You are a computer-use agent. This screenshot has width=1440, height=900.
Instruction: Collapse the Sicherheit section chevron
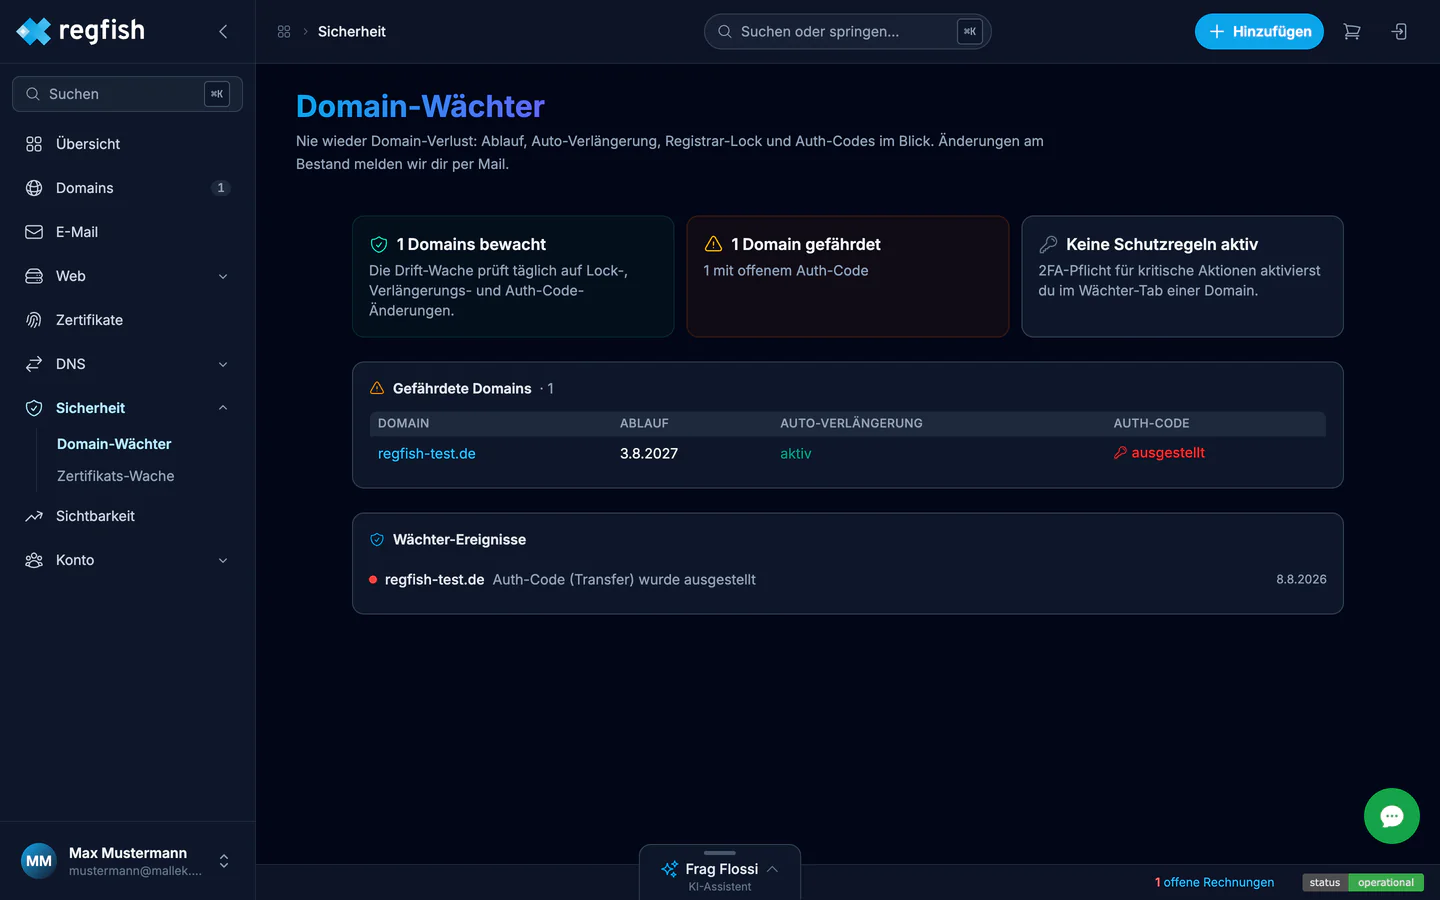click(223, 408)
